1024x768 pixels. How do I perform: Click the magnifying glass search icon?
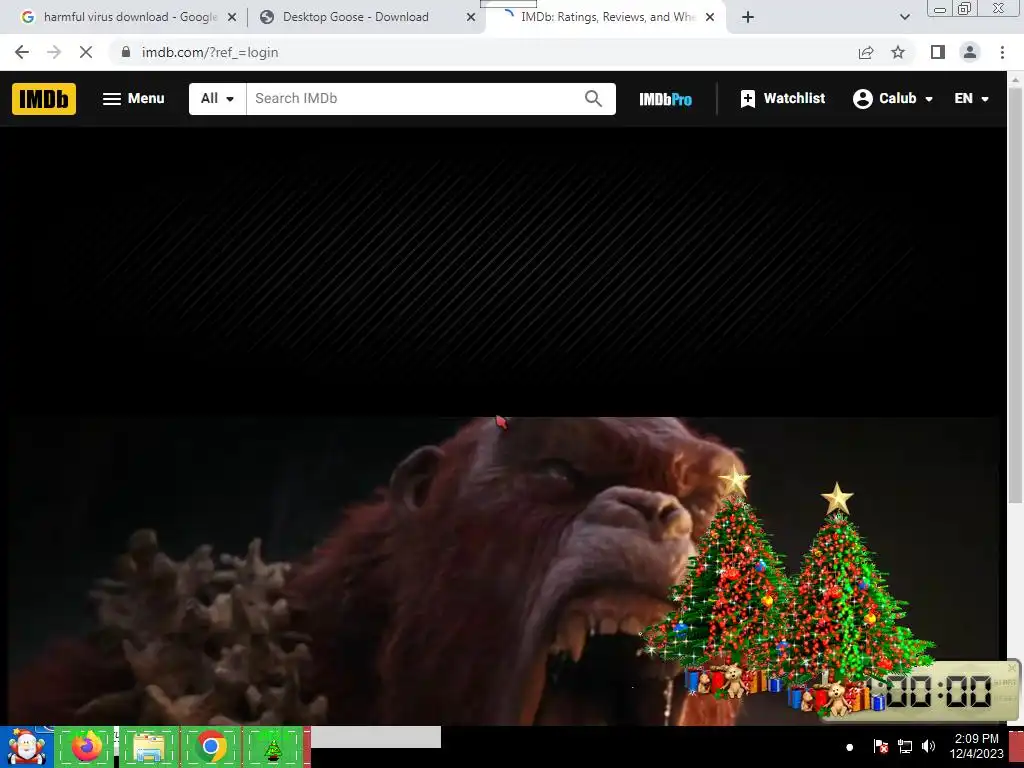(594, 99)
